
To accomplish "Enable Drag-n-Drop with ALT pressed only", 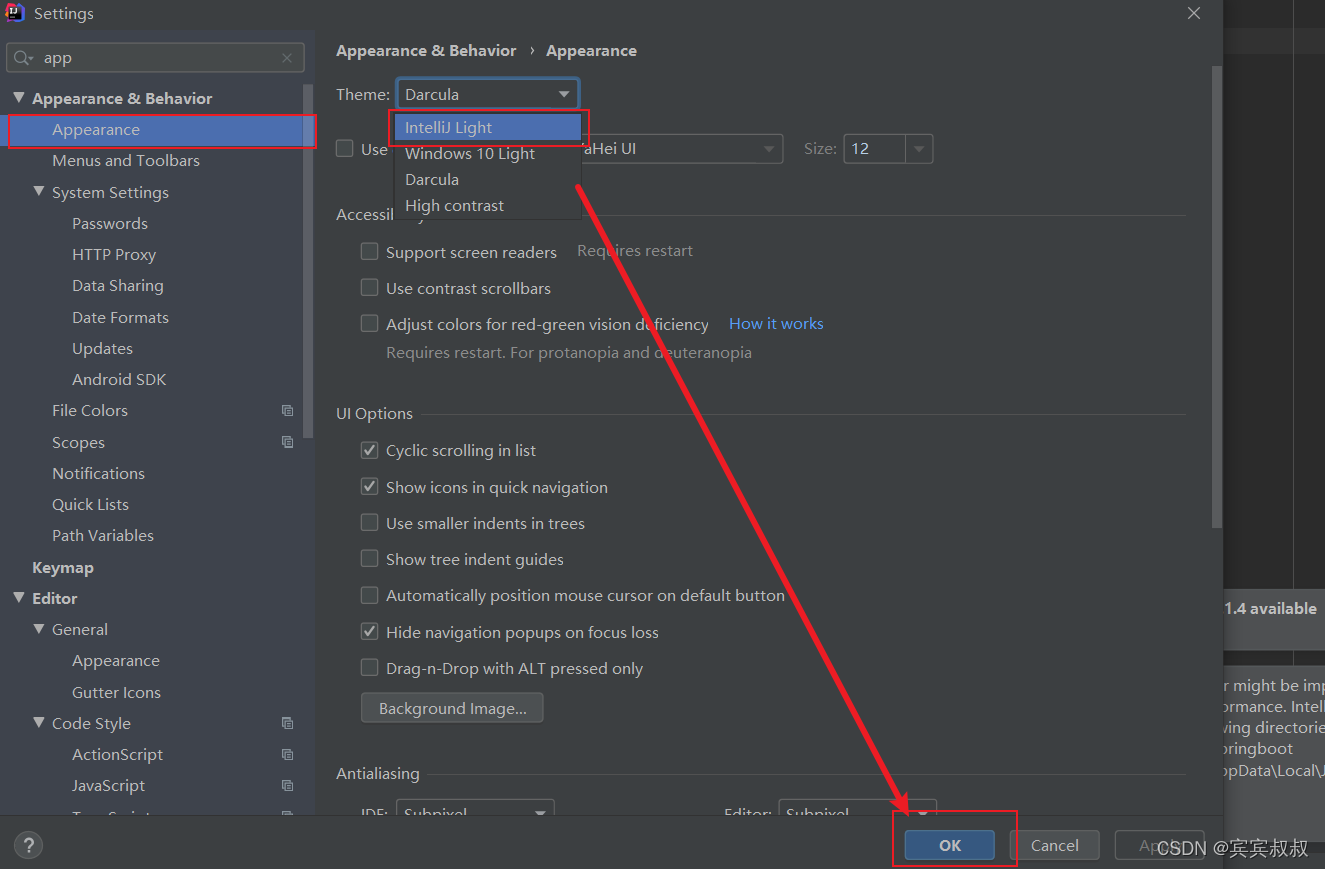I will (370, 668).
